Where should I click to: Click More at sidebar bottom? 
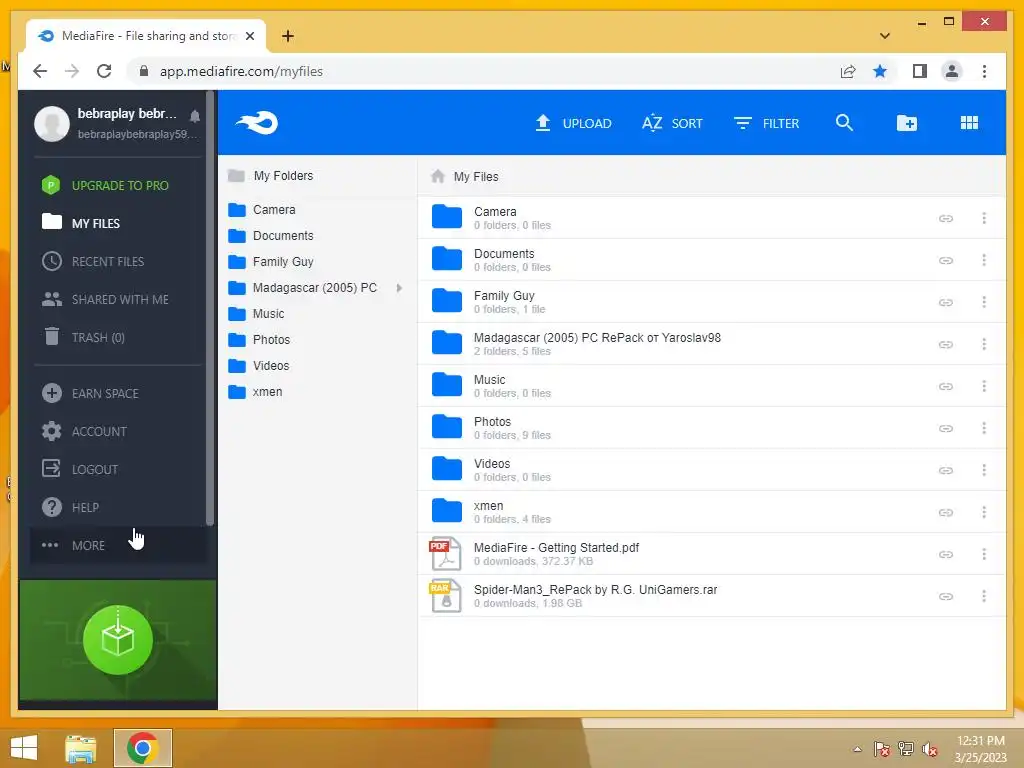point(118,545)
